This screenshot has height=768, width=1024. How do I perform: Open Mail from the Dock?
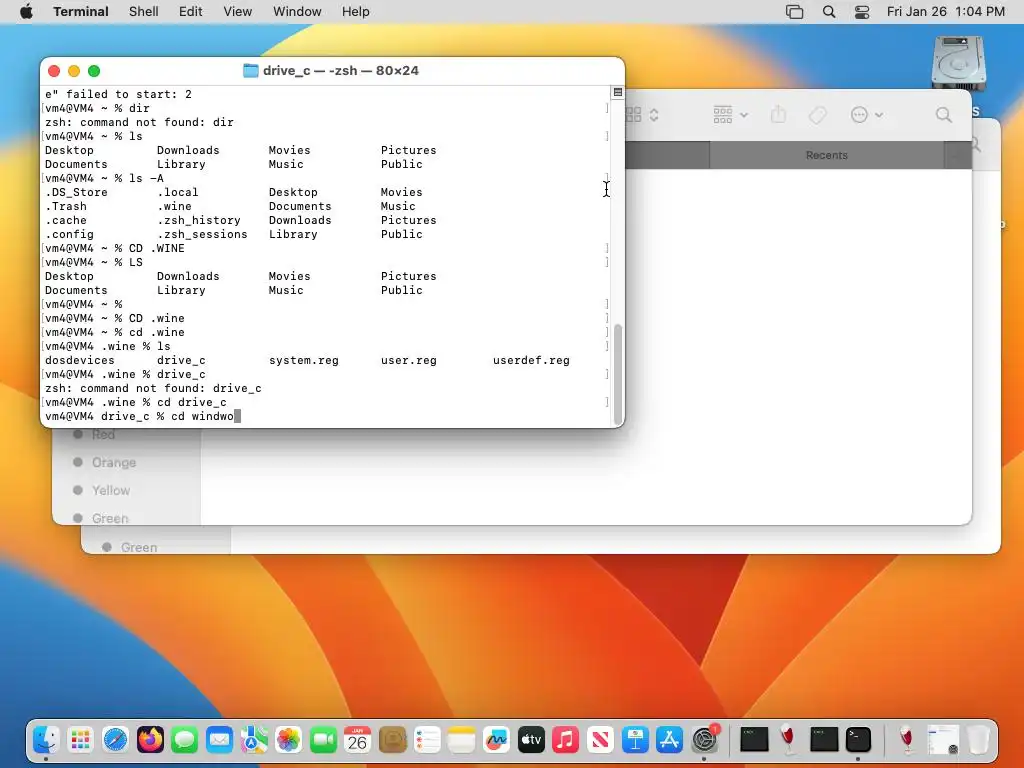tap(219, 740)
